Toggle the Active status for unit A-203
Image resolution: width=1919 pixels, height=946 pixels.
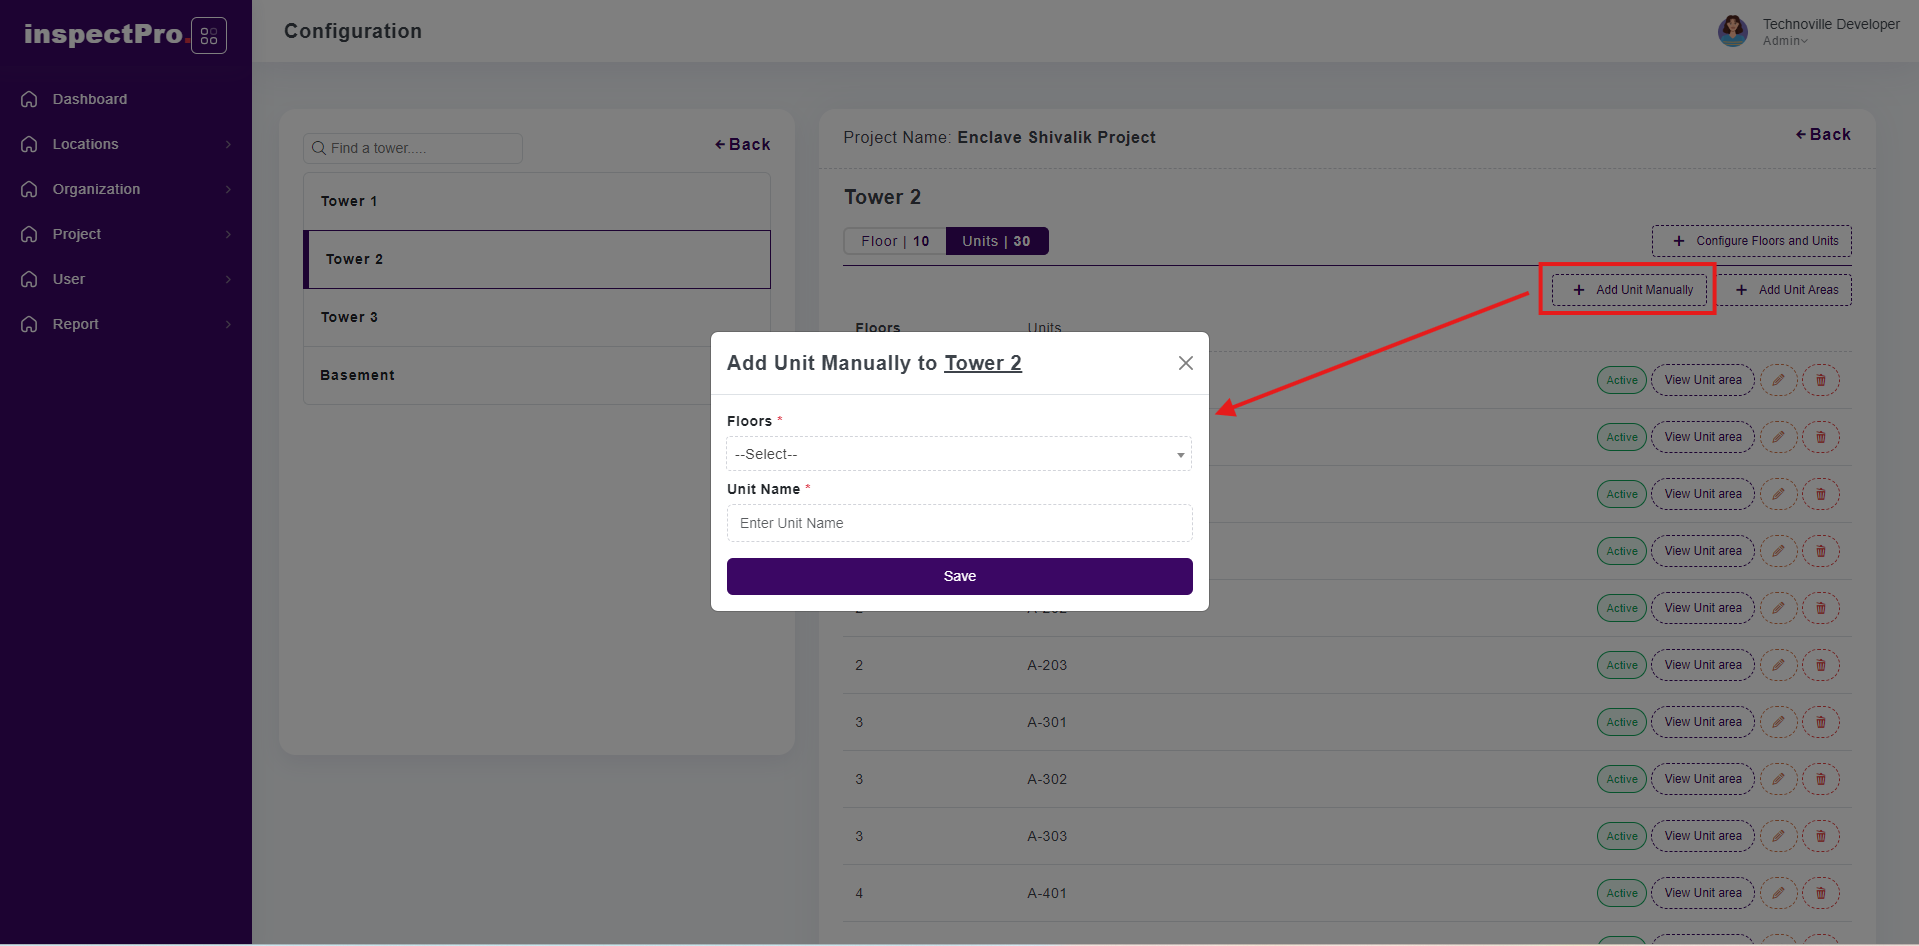[x=1621, y=665]
